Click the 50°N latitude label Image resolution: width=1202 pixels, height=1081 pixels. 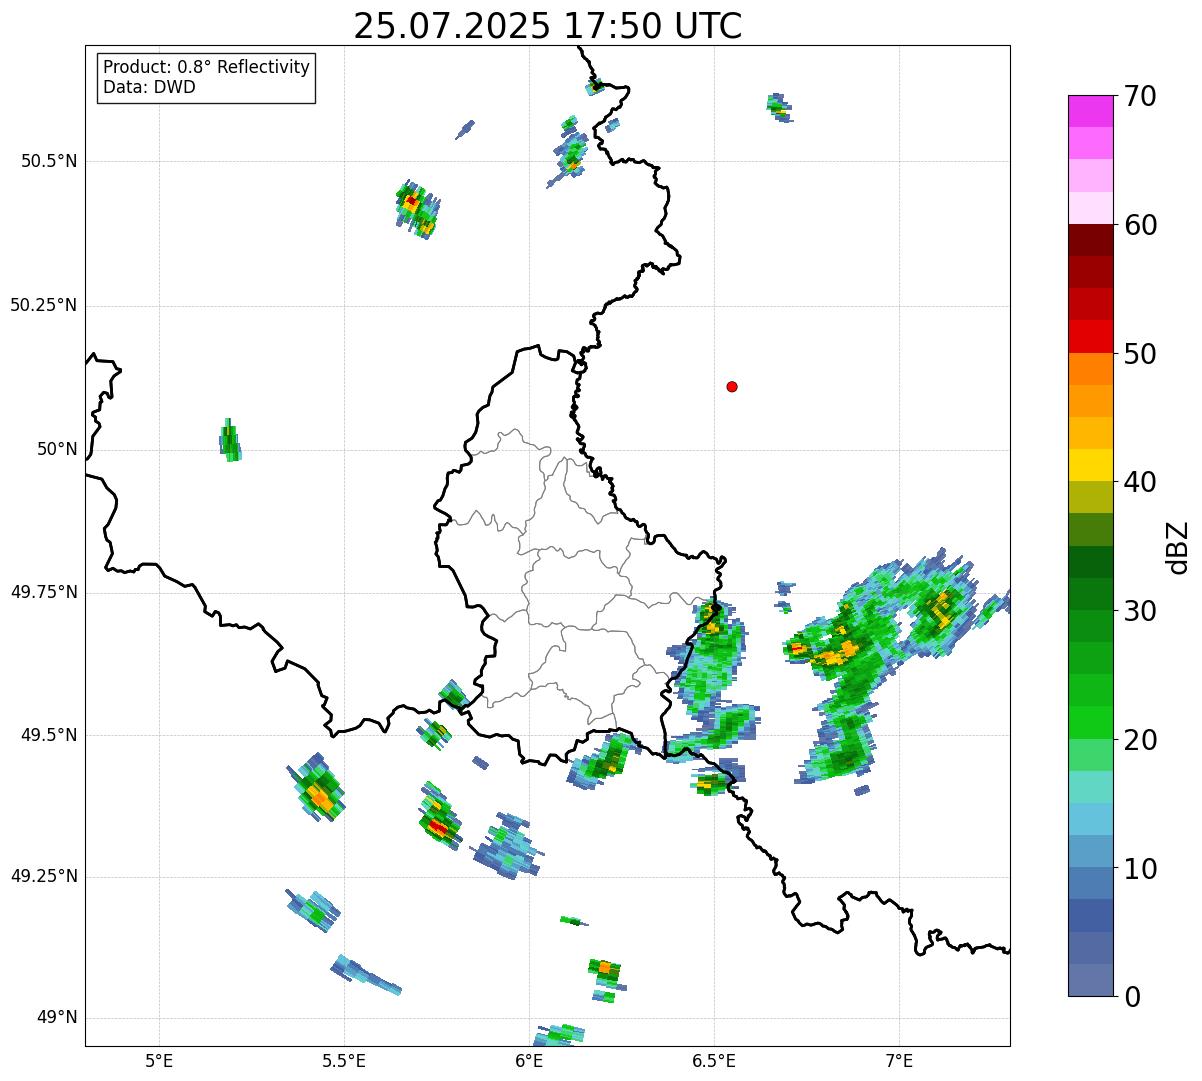click(x=57, y=449)
